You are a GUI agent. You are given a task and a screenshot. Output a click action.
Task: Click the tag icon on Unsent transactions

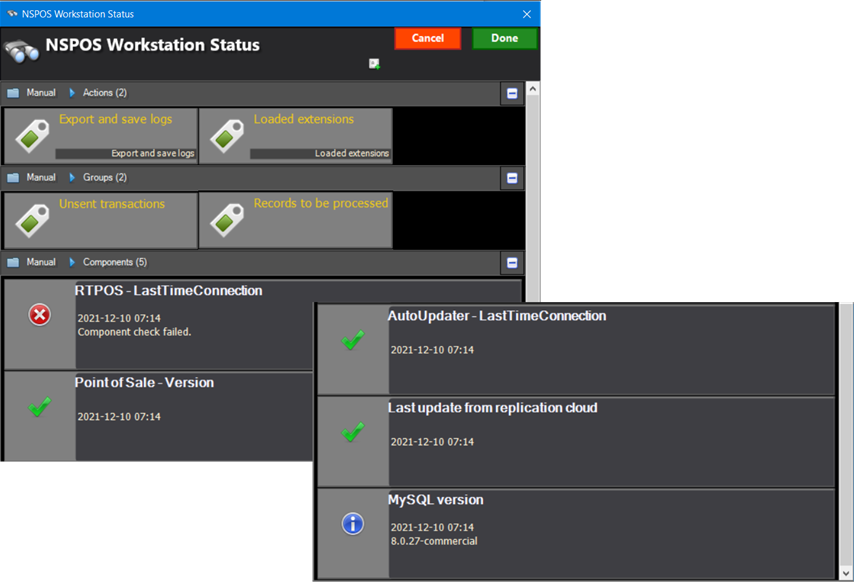(32, 220)
